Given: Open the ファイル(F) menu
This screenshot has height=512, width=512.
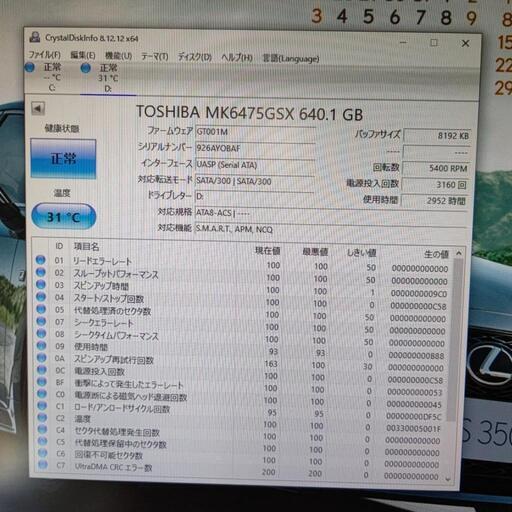Looking at the screenshot, I should (44, 55).
